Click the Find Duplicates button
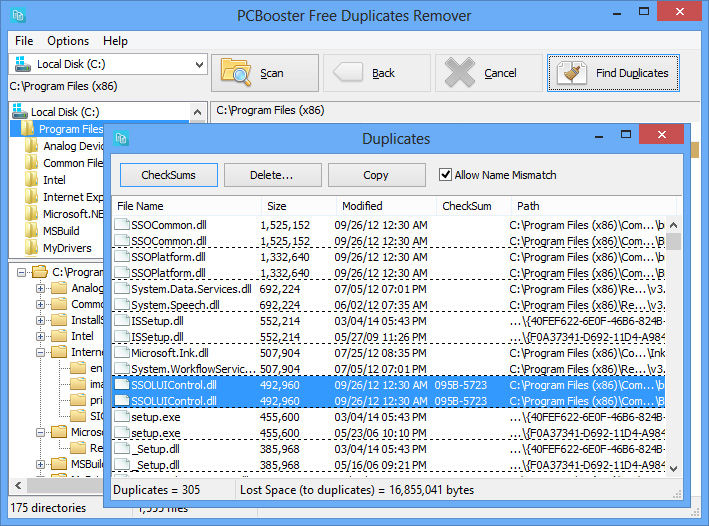Image resolution: width=709 pixels, height=526 pixels. pyautogui.click(x=613, y=73)
